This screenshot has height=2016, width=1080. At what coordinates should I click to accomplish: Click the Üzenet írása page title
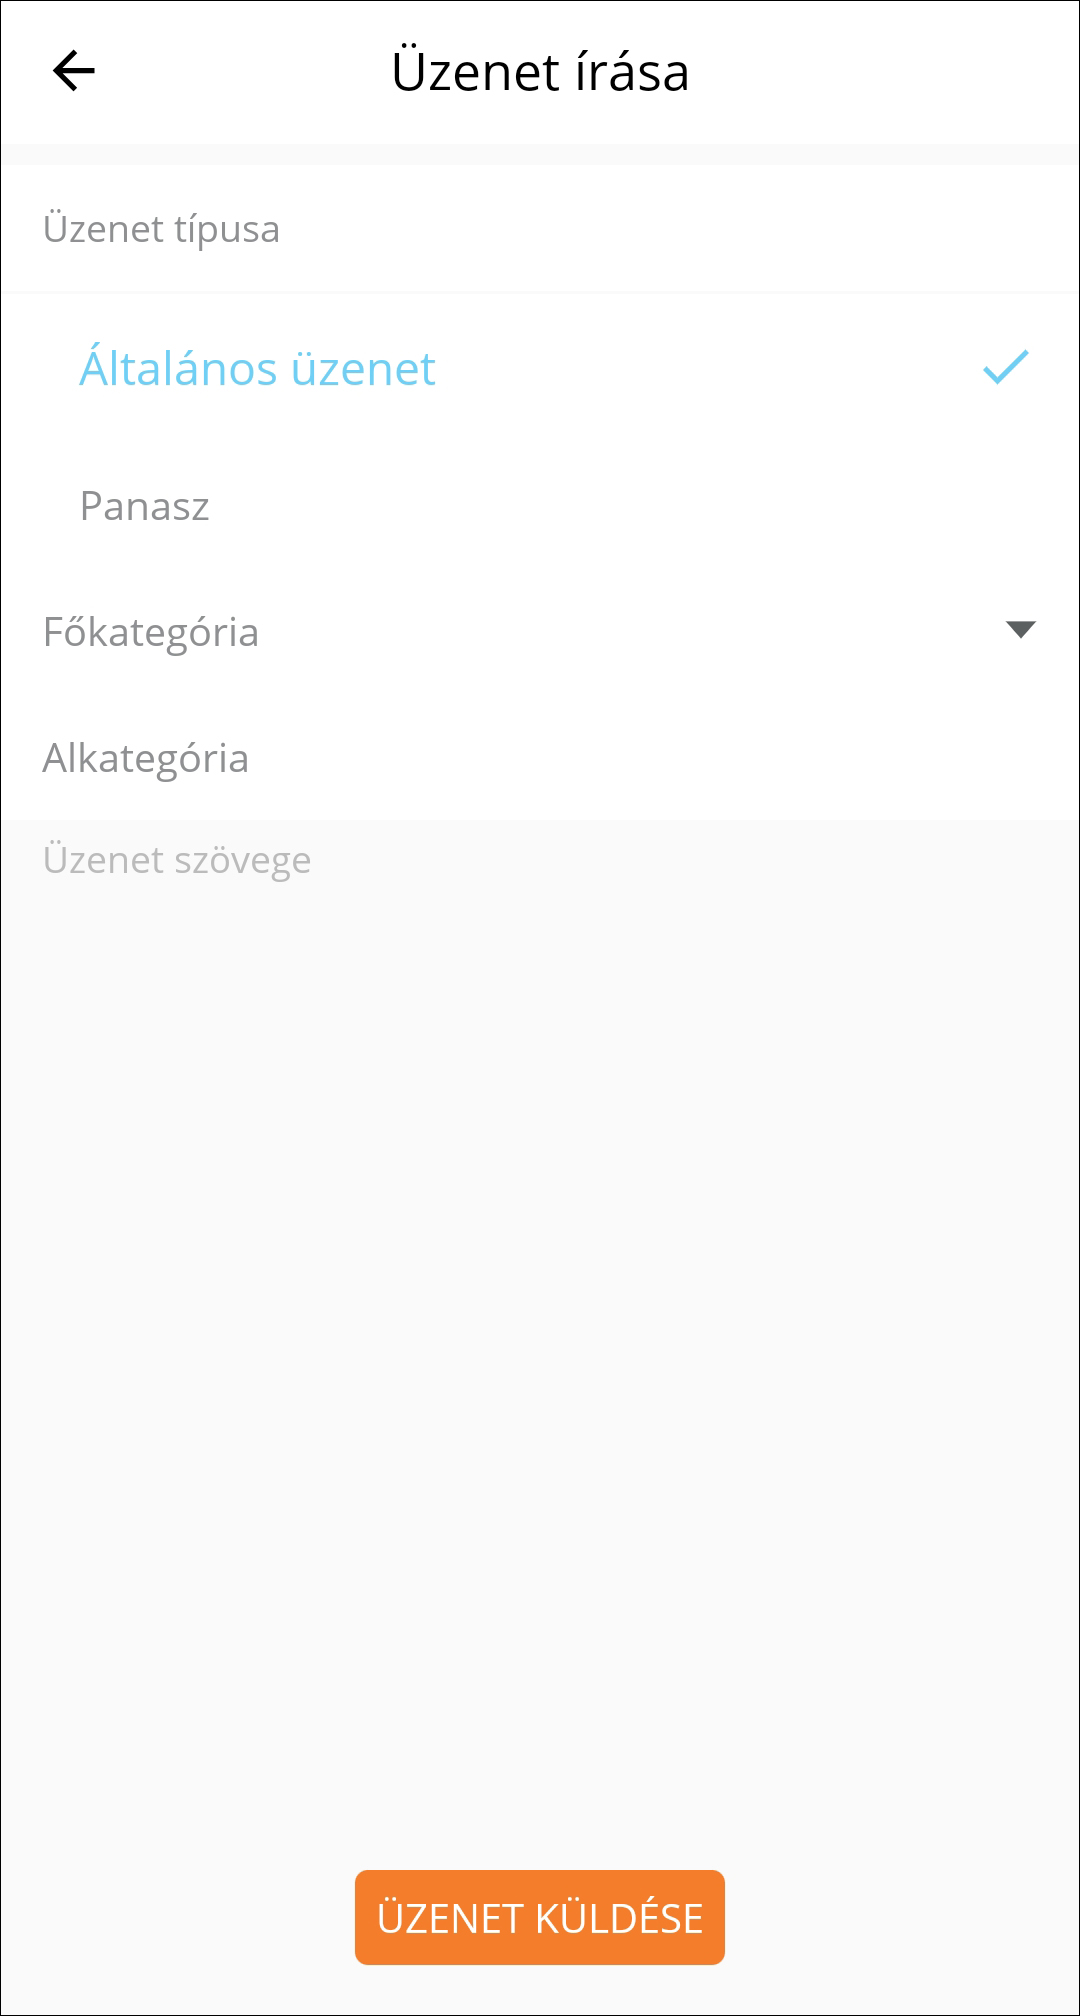tap(540, 72)
